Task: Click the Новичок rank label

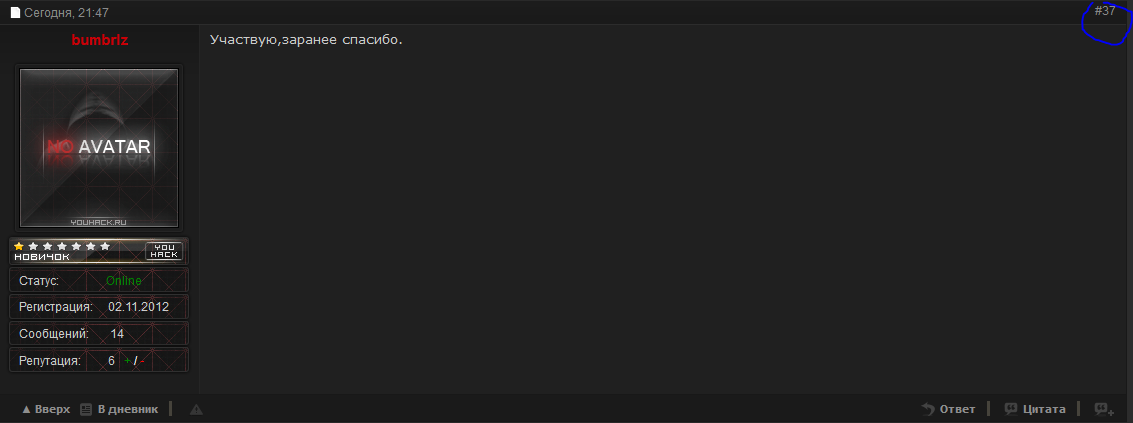Action: pos(42,257)
